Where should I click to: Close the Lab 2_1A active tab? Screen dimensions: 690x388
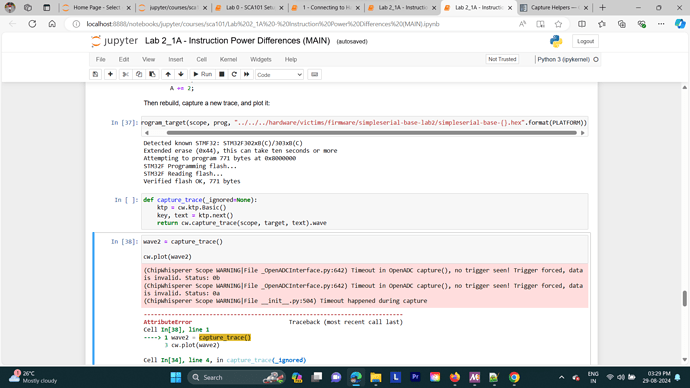point(510,8)
